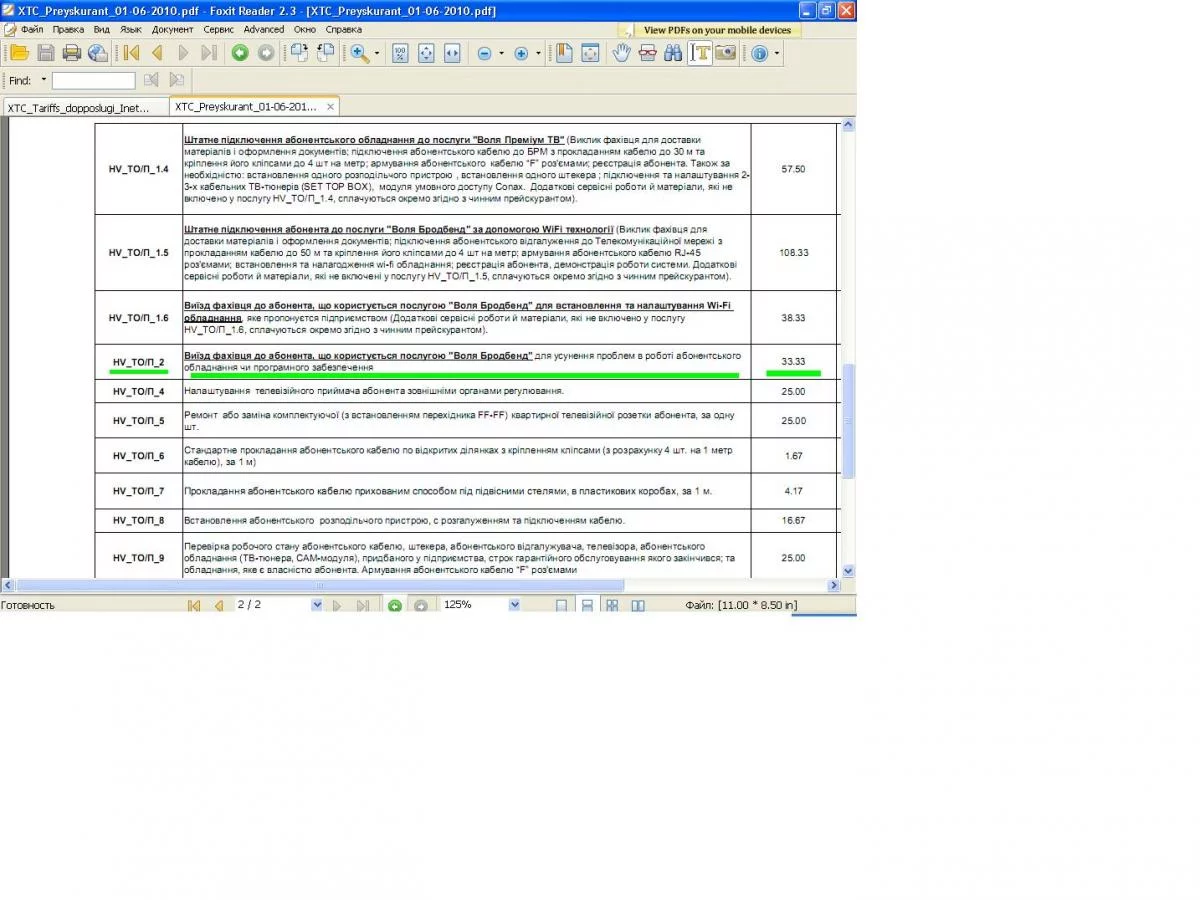Open the Файл menu
Viewport: 1200px width, 900px height.
(31, 29)
